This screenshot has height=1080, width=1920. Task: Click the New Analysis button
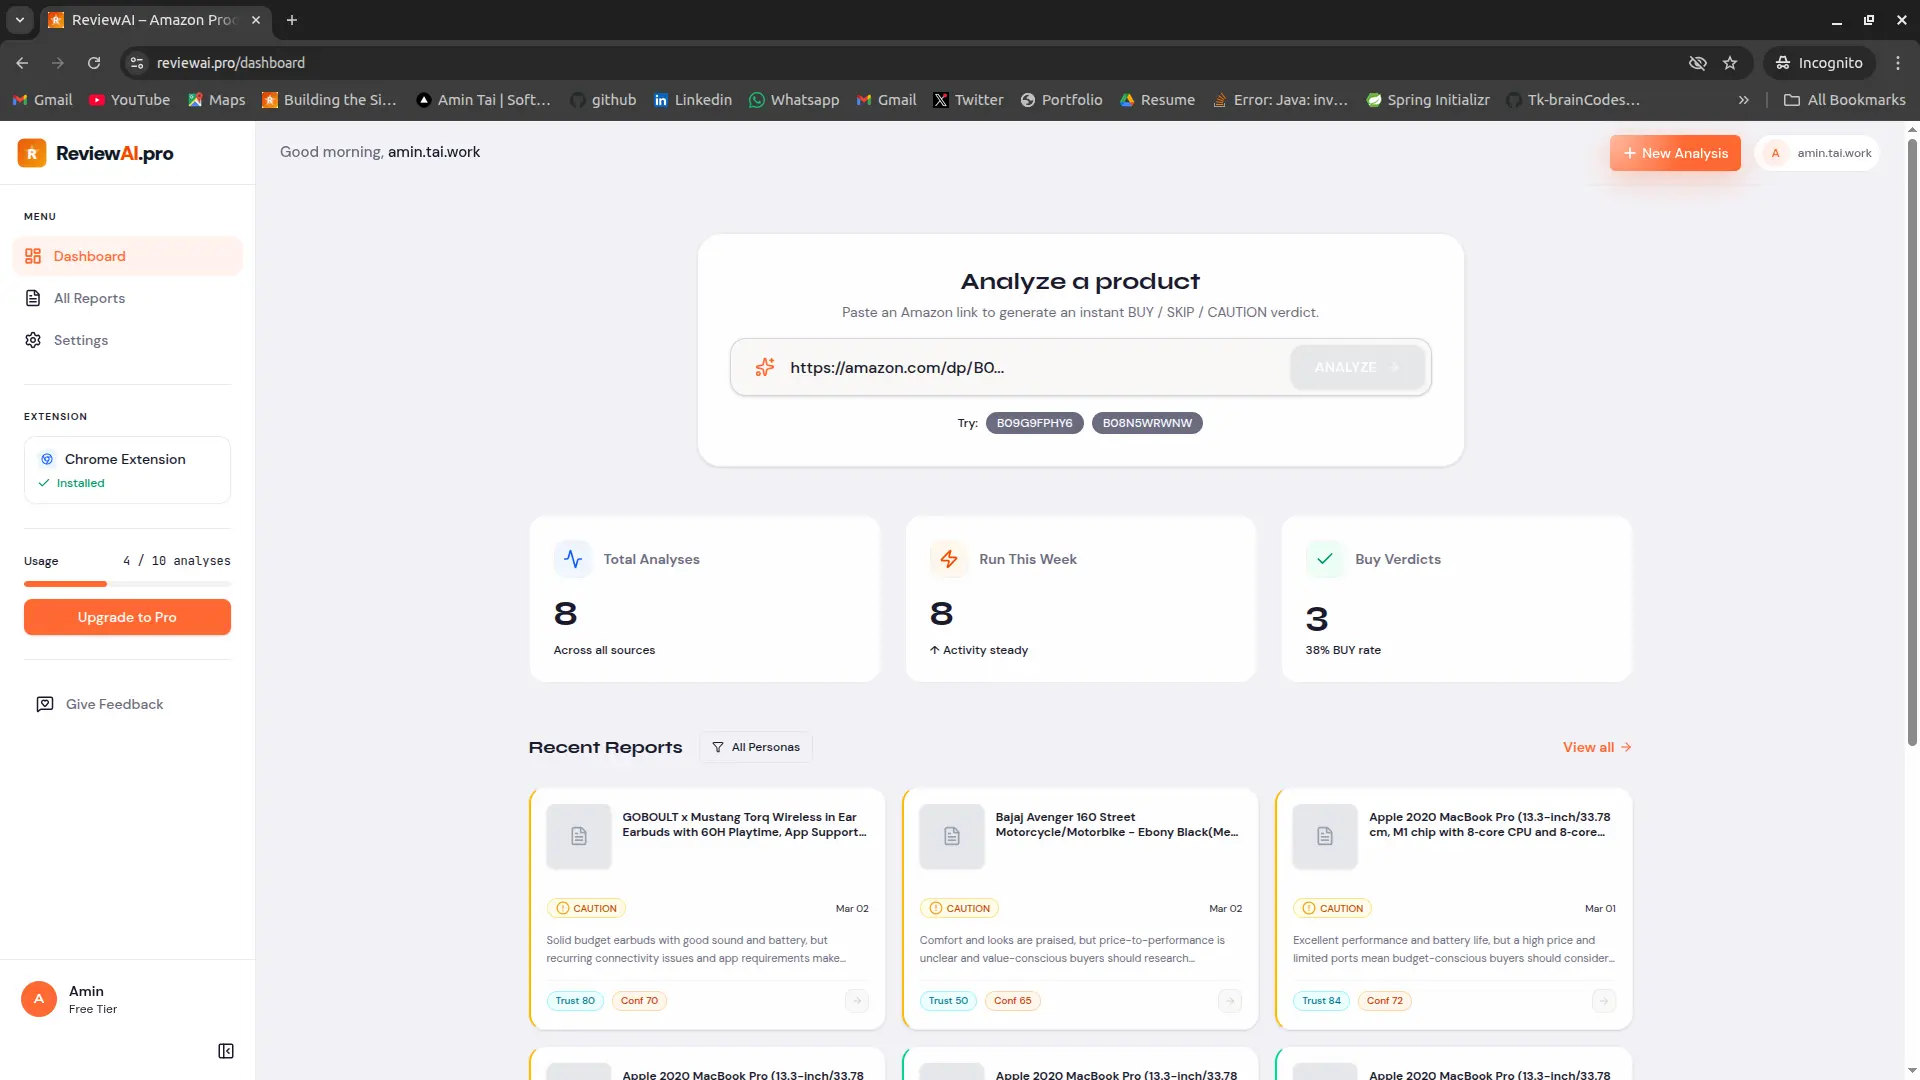[x=1675, y=153]
